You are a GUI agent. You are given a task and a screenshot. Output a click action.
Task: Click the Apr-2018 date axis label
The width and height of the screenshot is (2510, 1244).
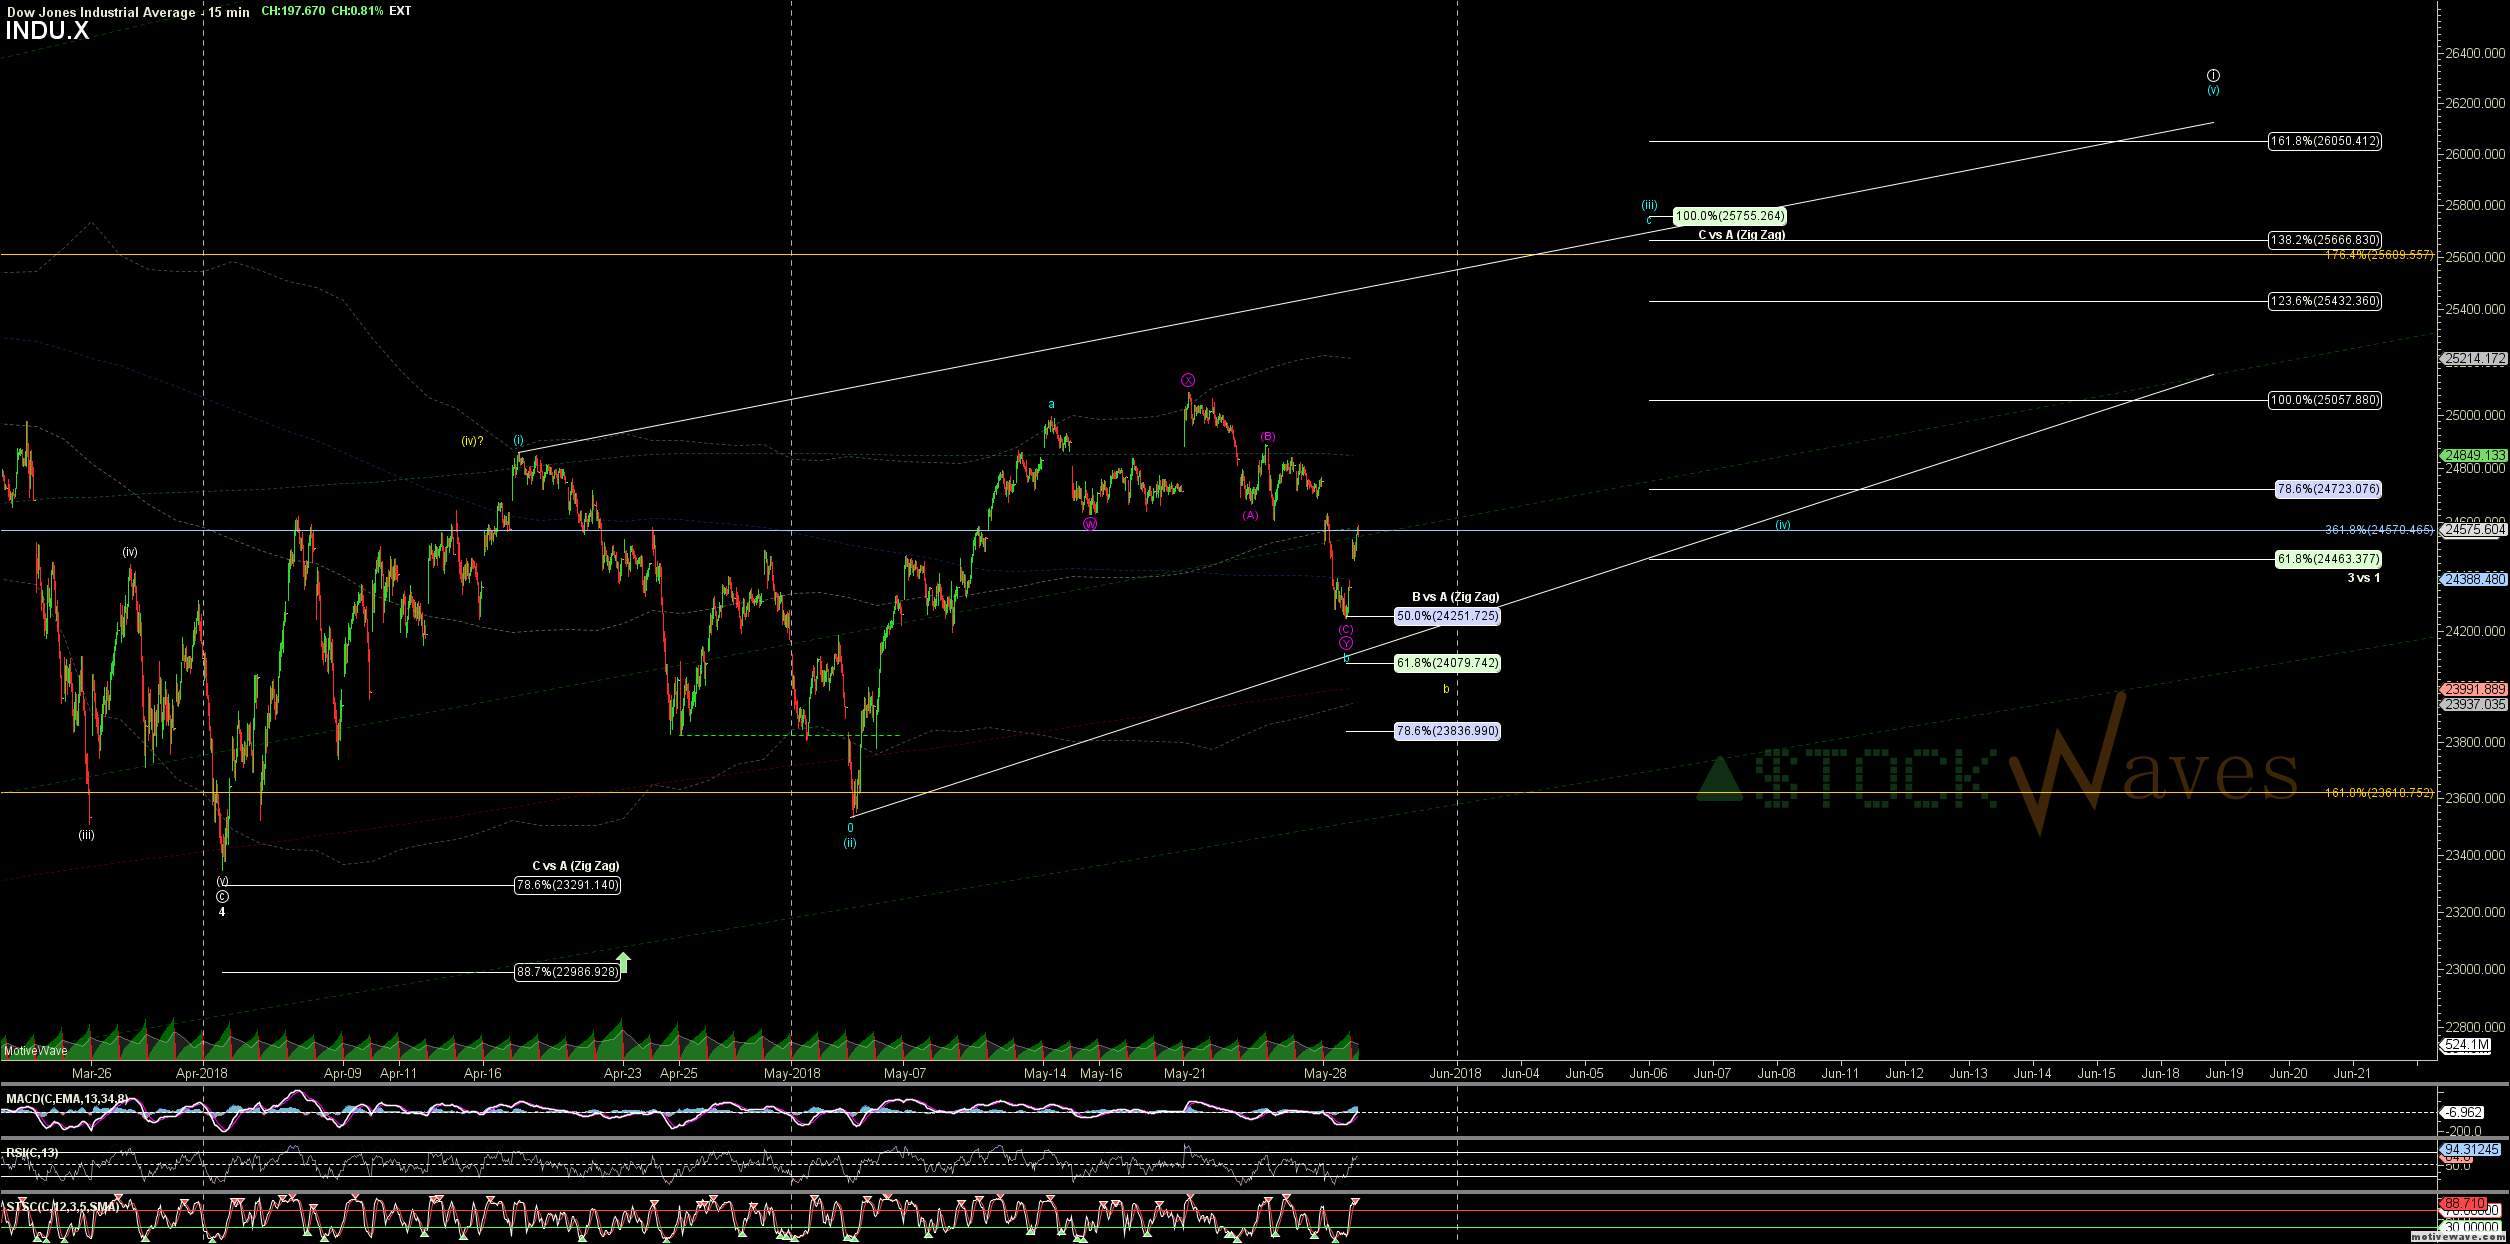(201, 1073)
